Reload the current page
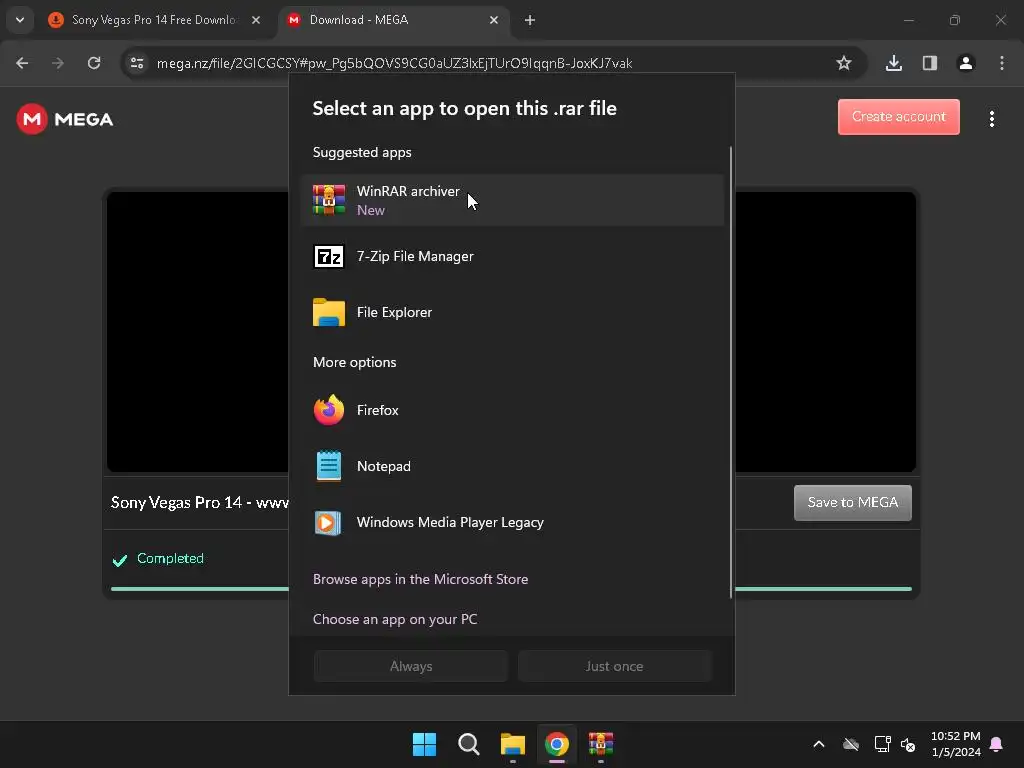Viewport: 1024px width, 768px height. [x=94, y=63]
